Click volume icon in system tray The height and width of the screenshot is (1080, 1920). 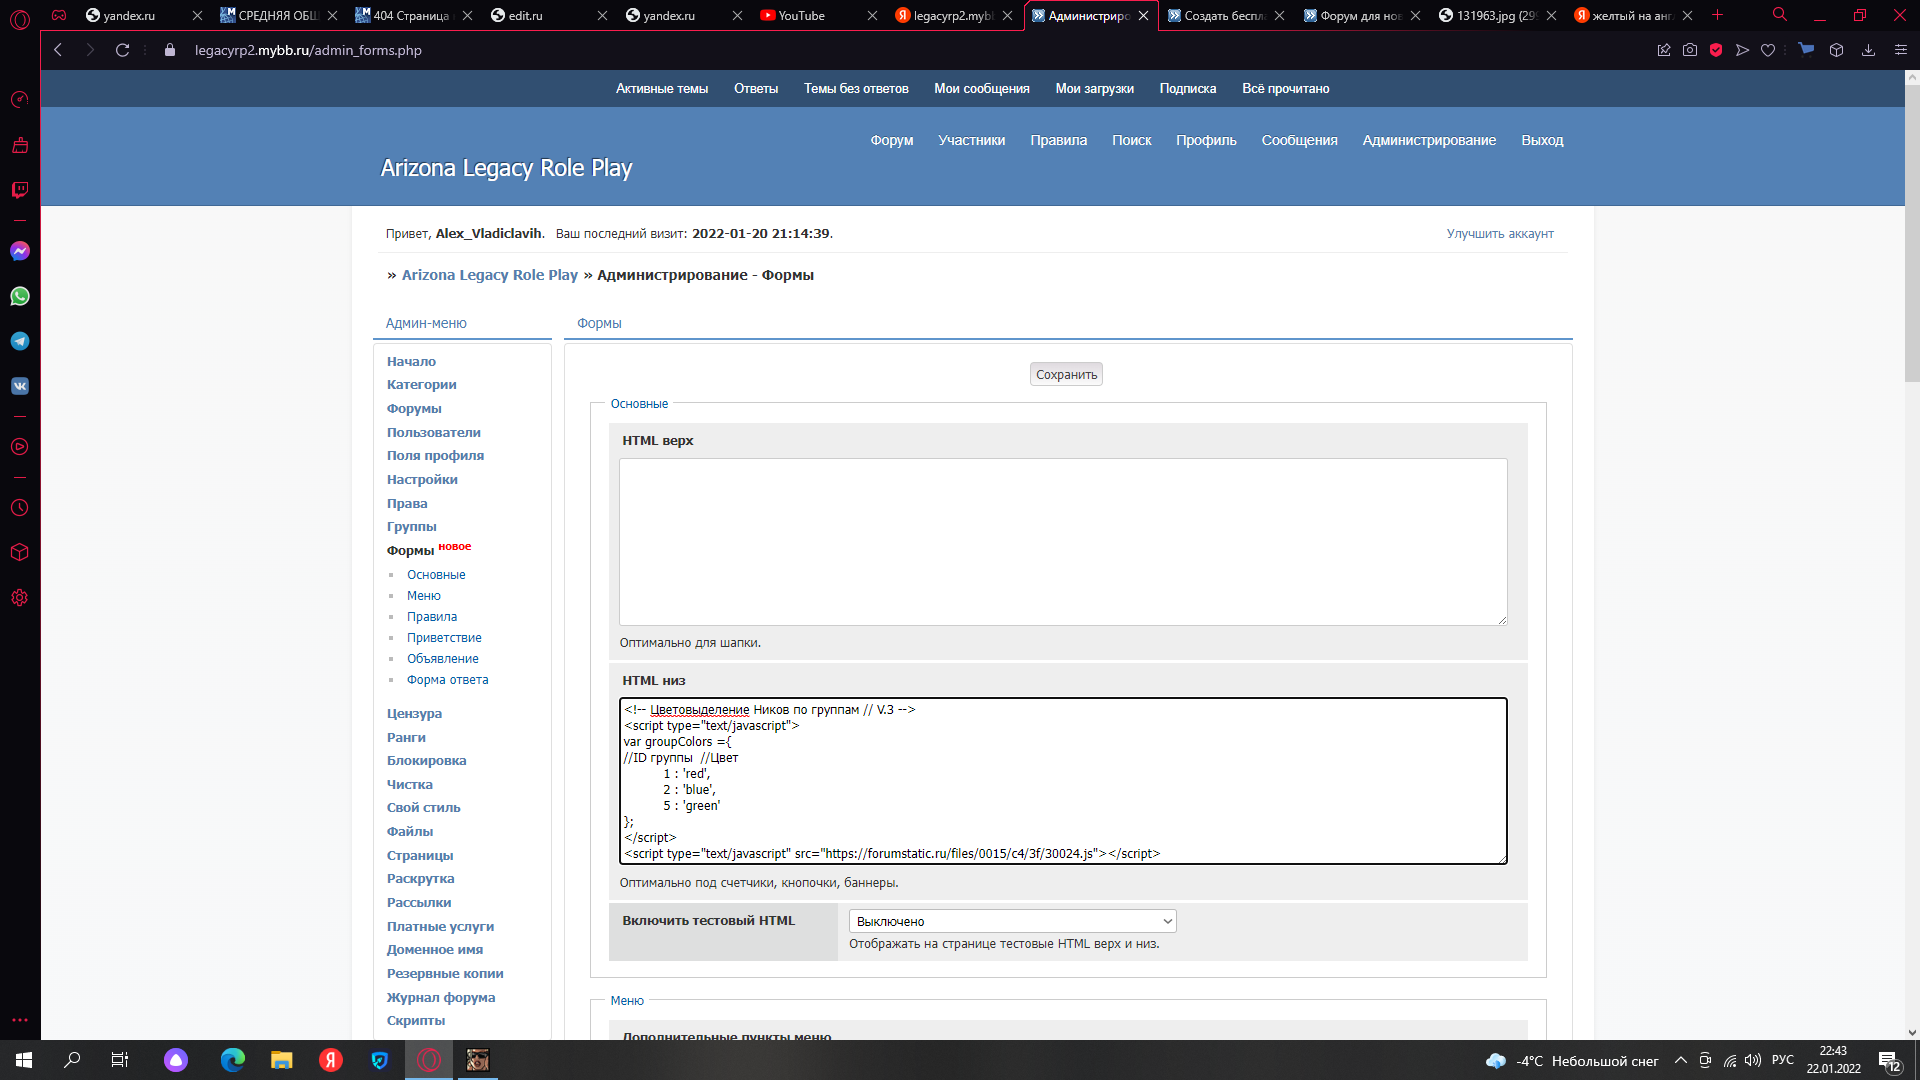pos(1753,1060)
